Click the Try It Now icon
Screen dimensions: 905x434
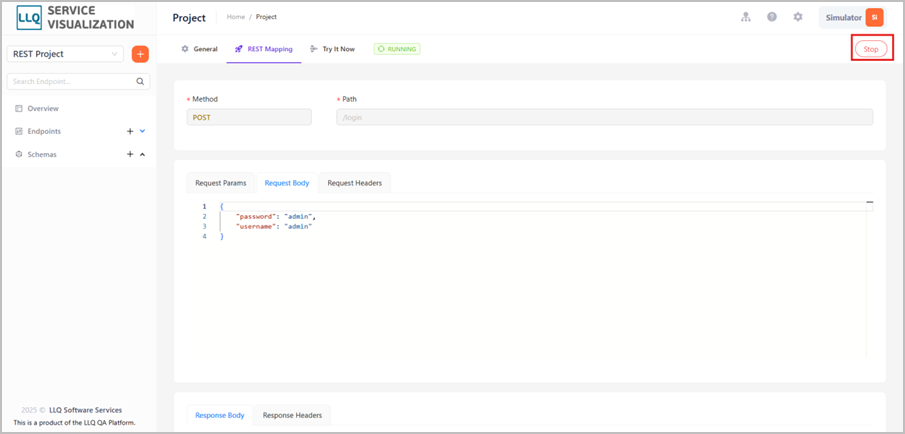click(x=313, y=49)
